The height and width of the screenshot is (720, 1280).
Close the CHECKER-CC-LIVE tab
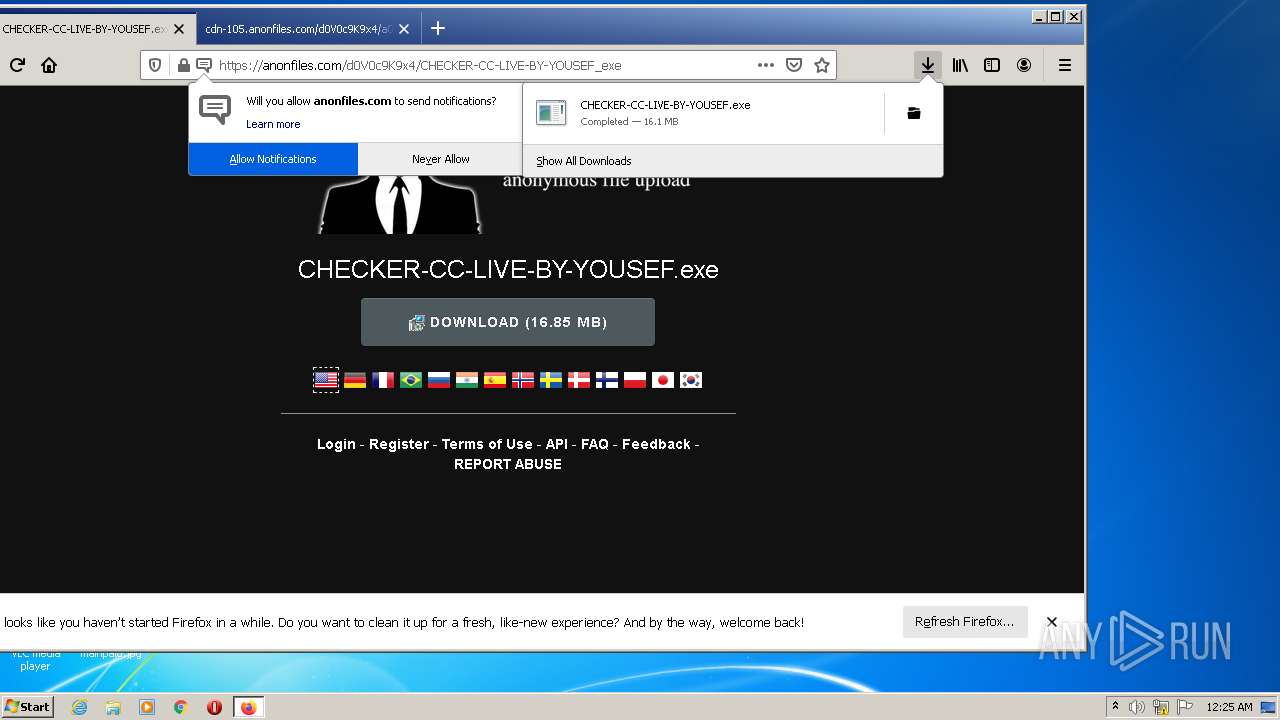(179, 29)
